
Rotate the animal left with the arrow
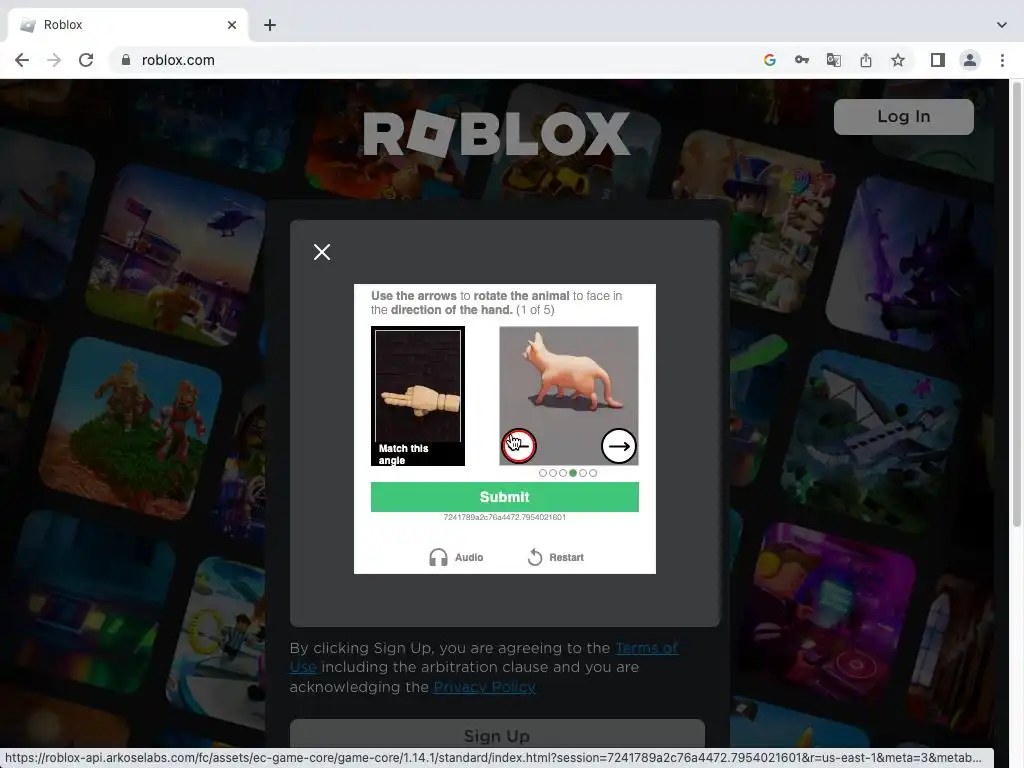coord(519,446)
